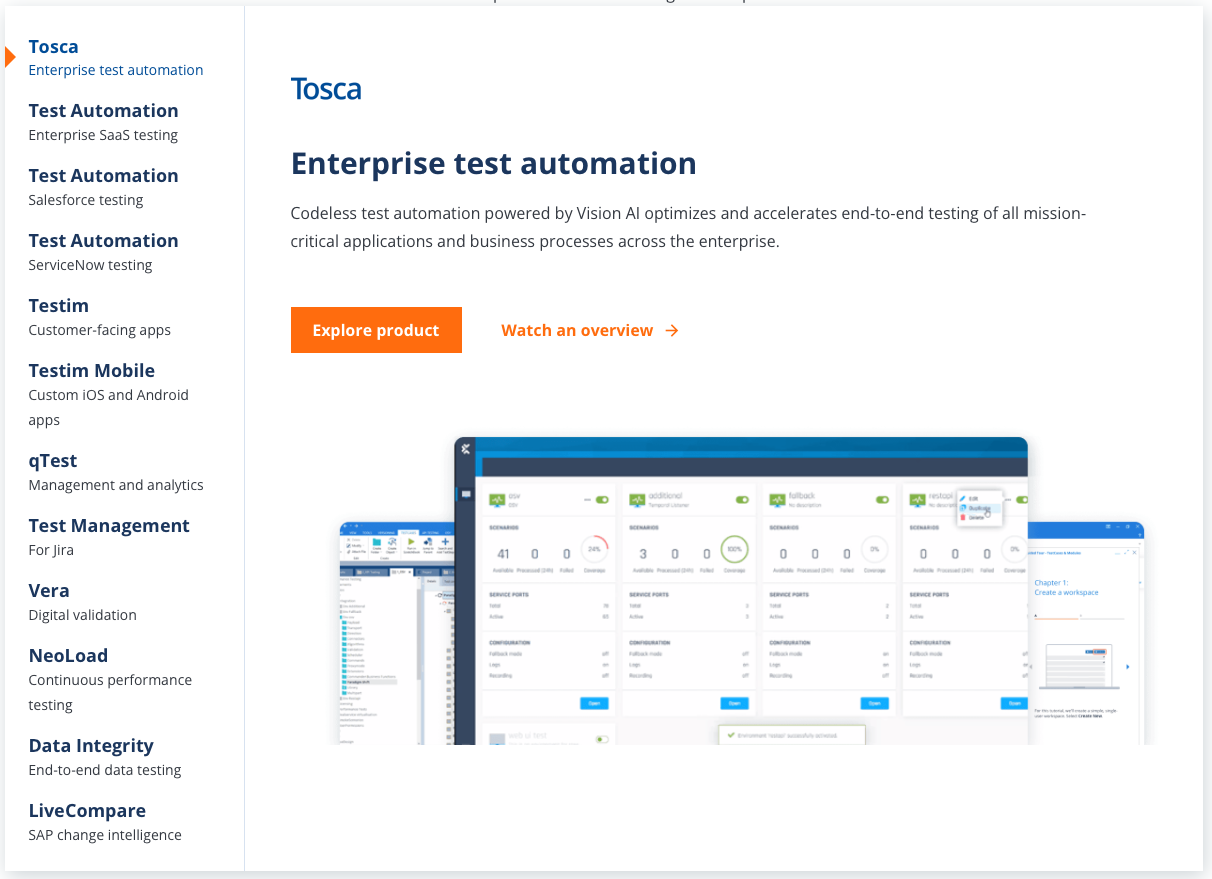This screenshot has height=879, width=1212.
Task: Select Data Integrity End-to-end data testing
Action: [105, 757]
